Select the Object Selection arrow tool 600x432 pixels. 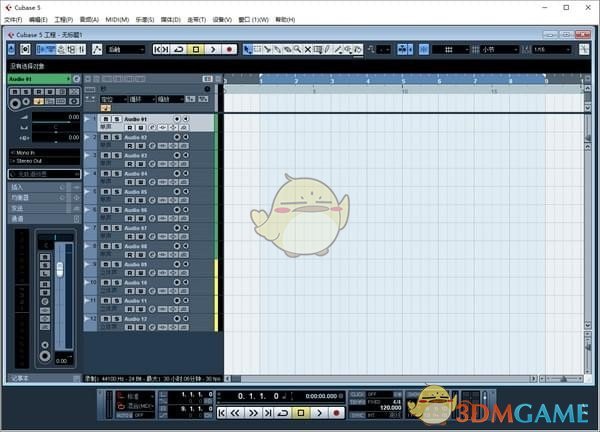248,49
